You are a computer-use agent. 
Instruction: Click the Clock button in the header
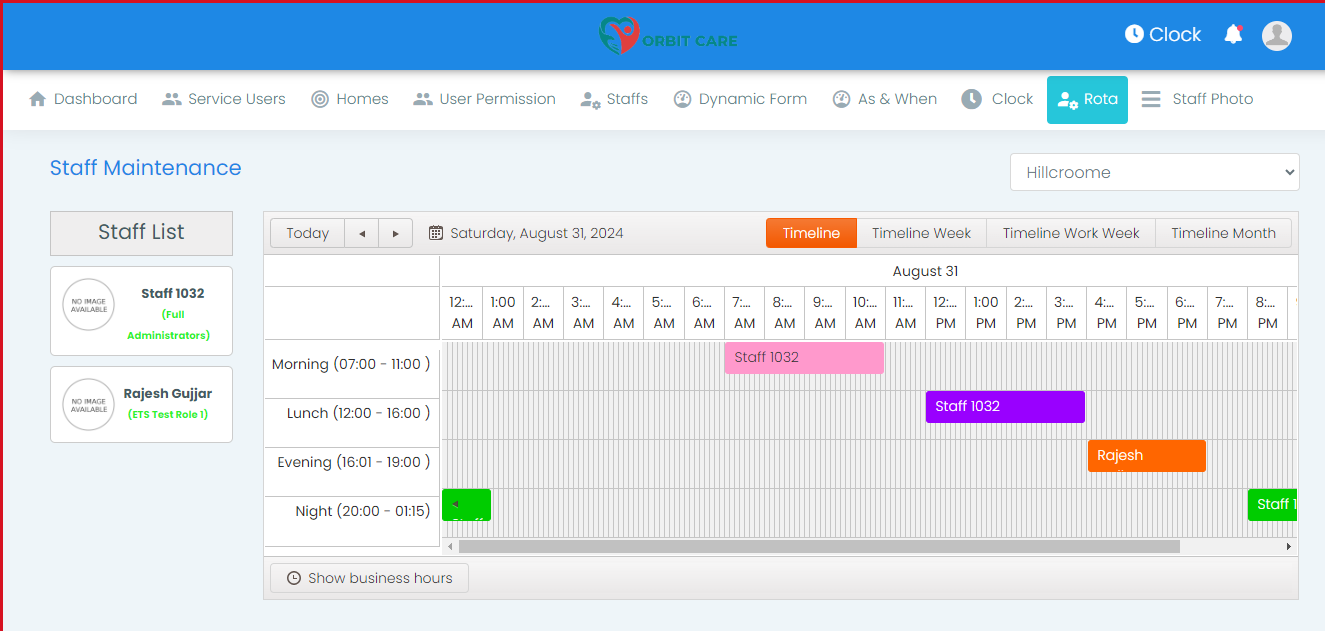point(1162,33)
